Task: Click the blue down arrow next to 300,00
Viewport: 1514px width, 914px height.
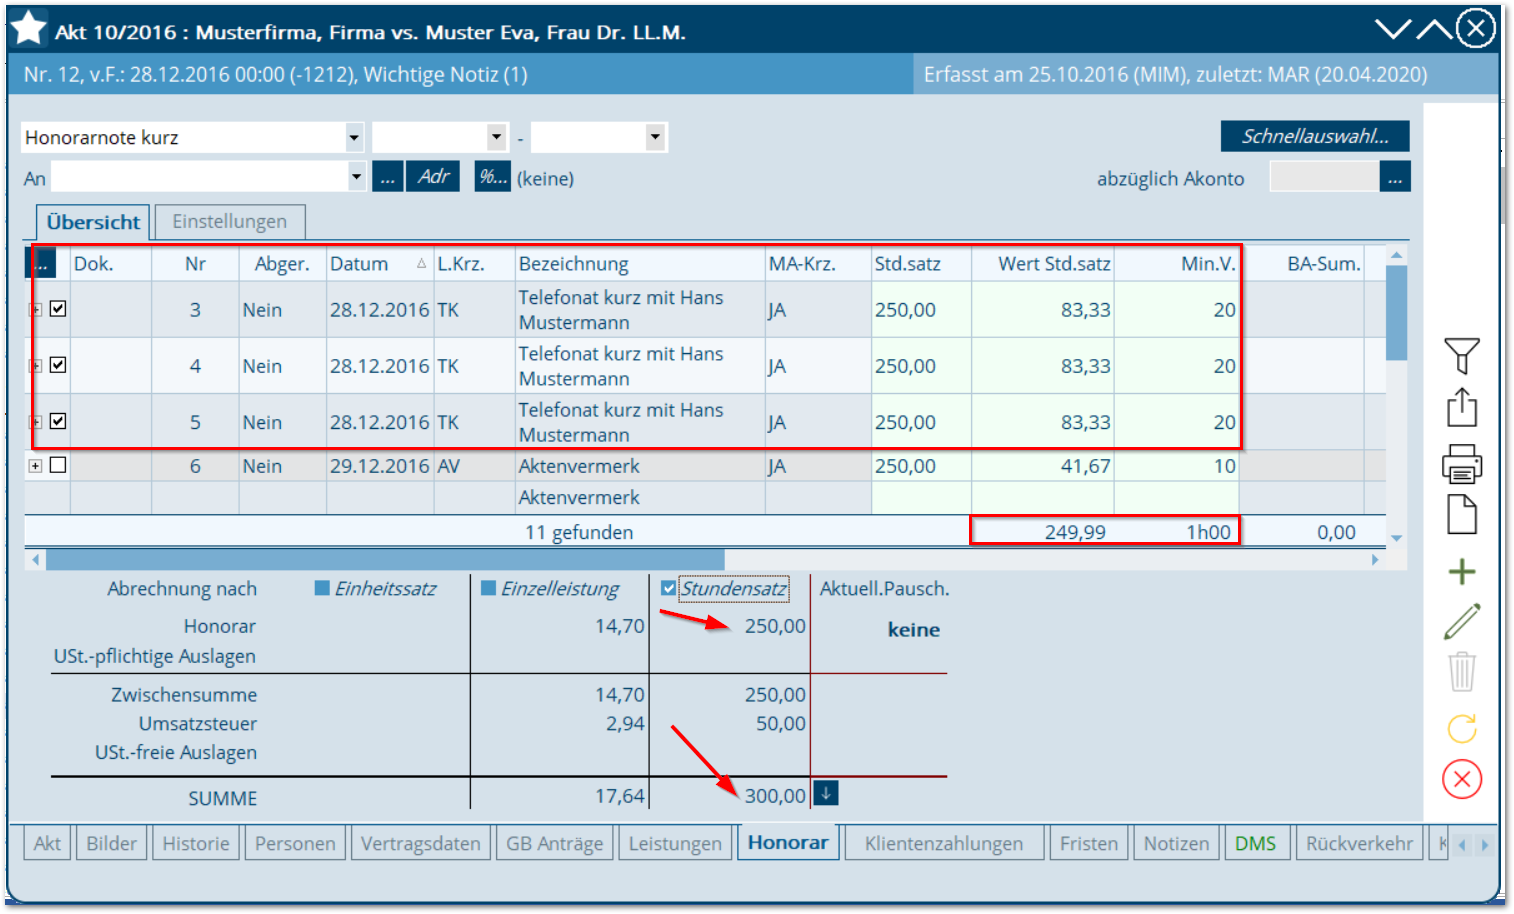Action: [x=826, y=793]
